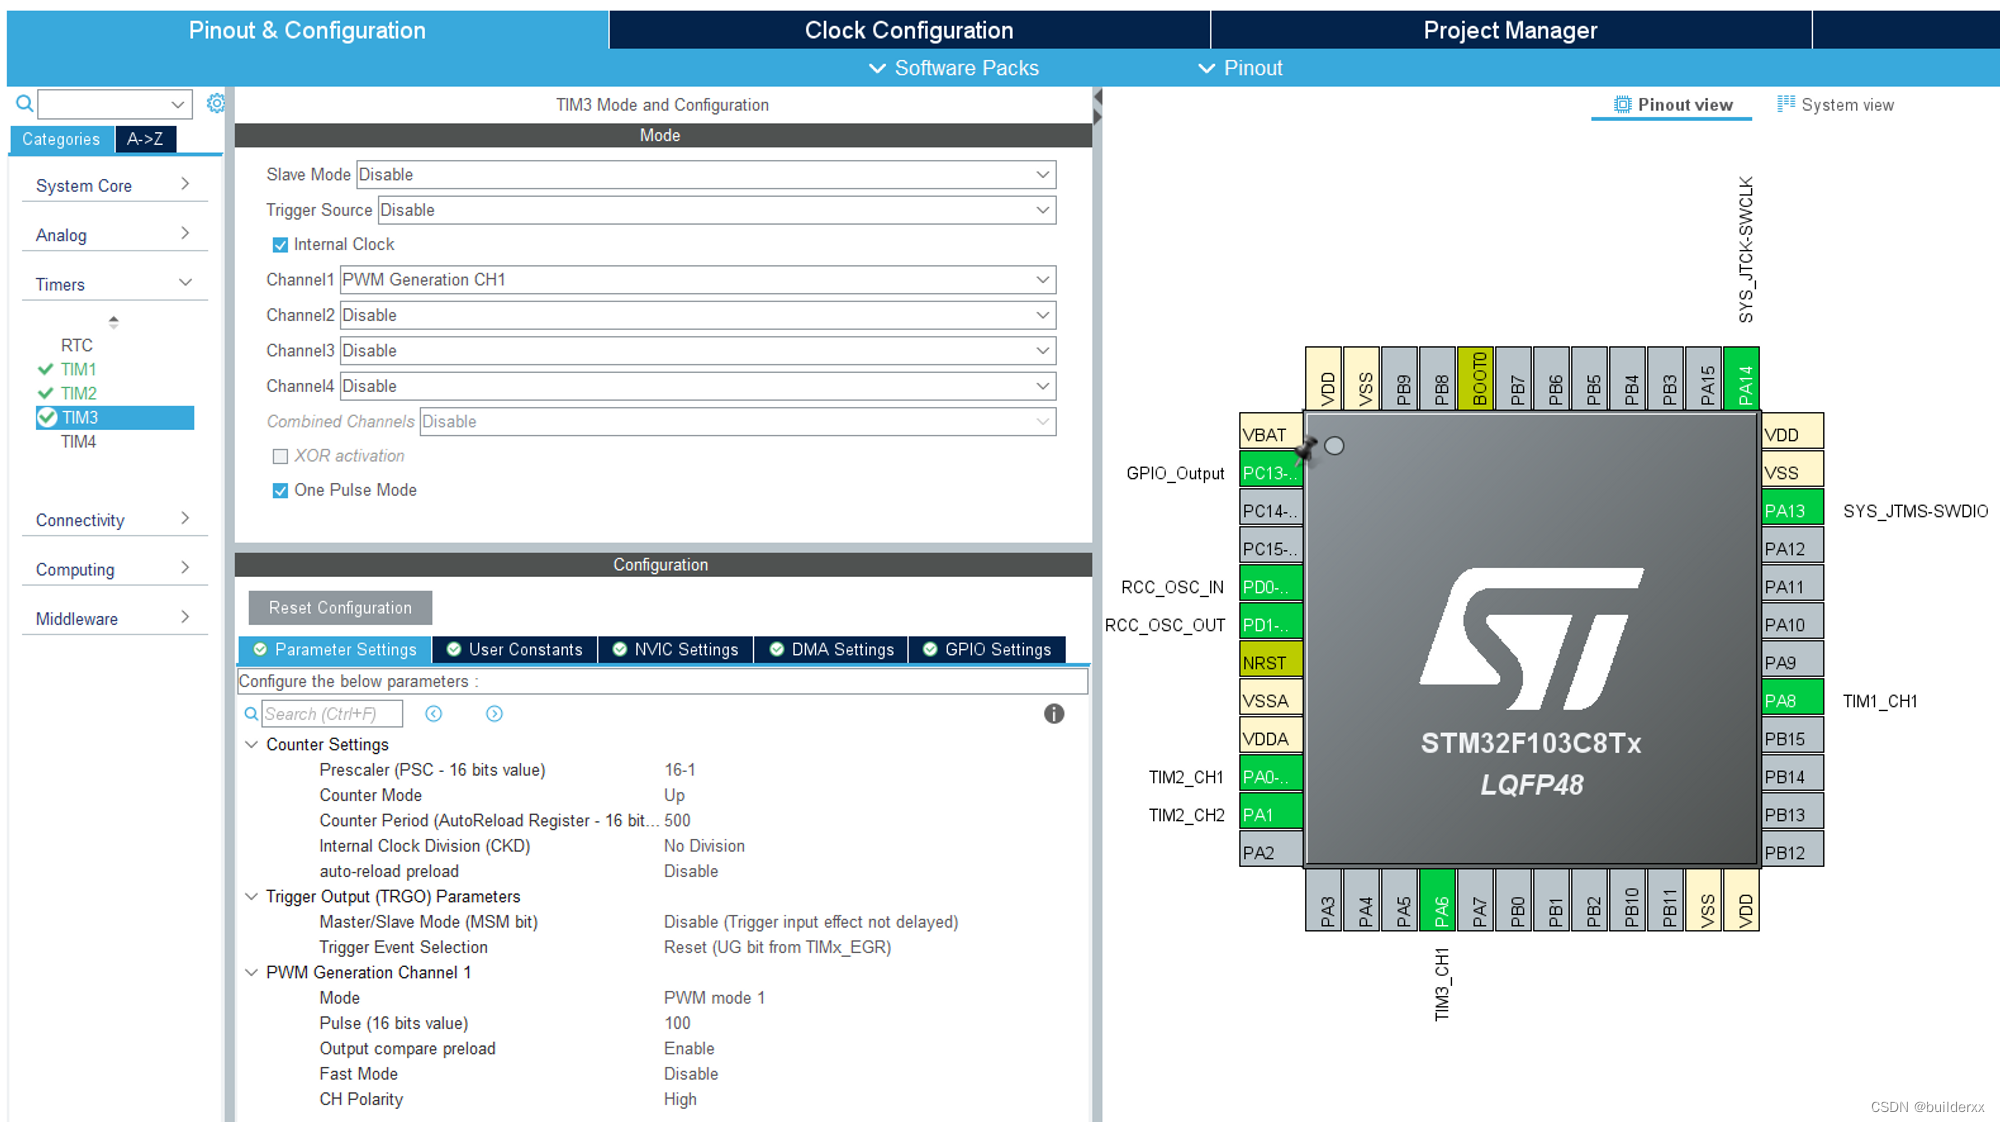Go to next search result arrow
Viewport: 2000px width, 1122px height.
[494, 713]
